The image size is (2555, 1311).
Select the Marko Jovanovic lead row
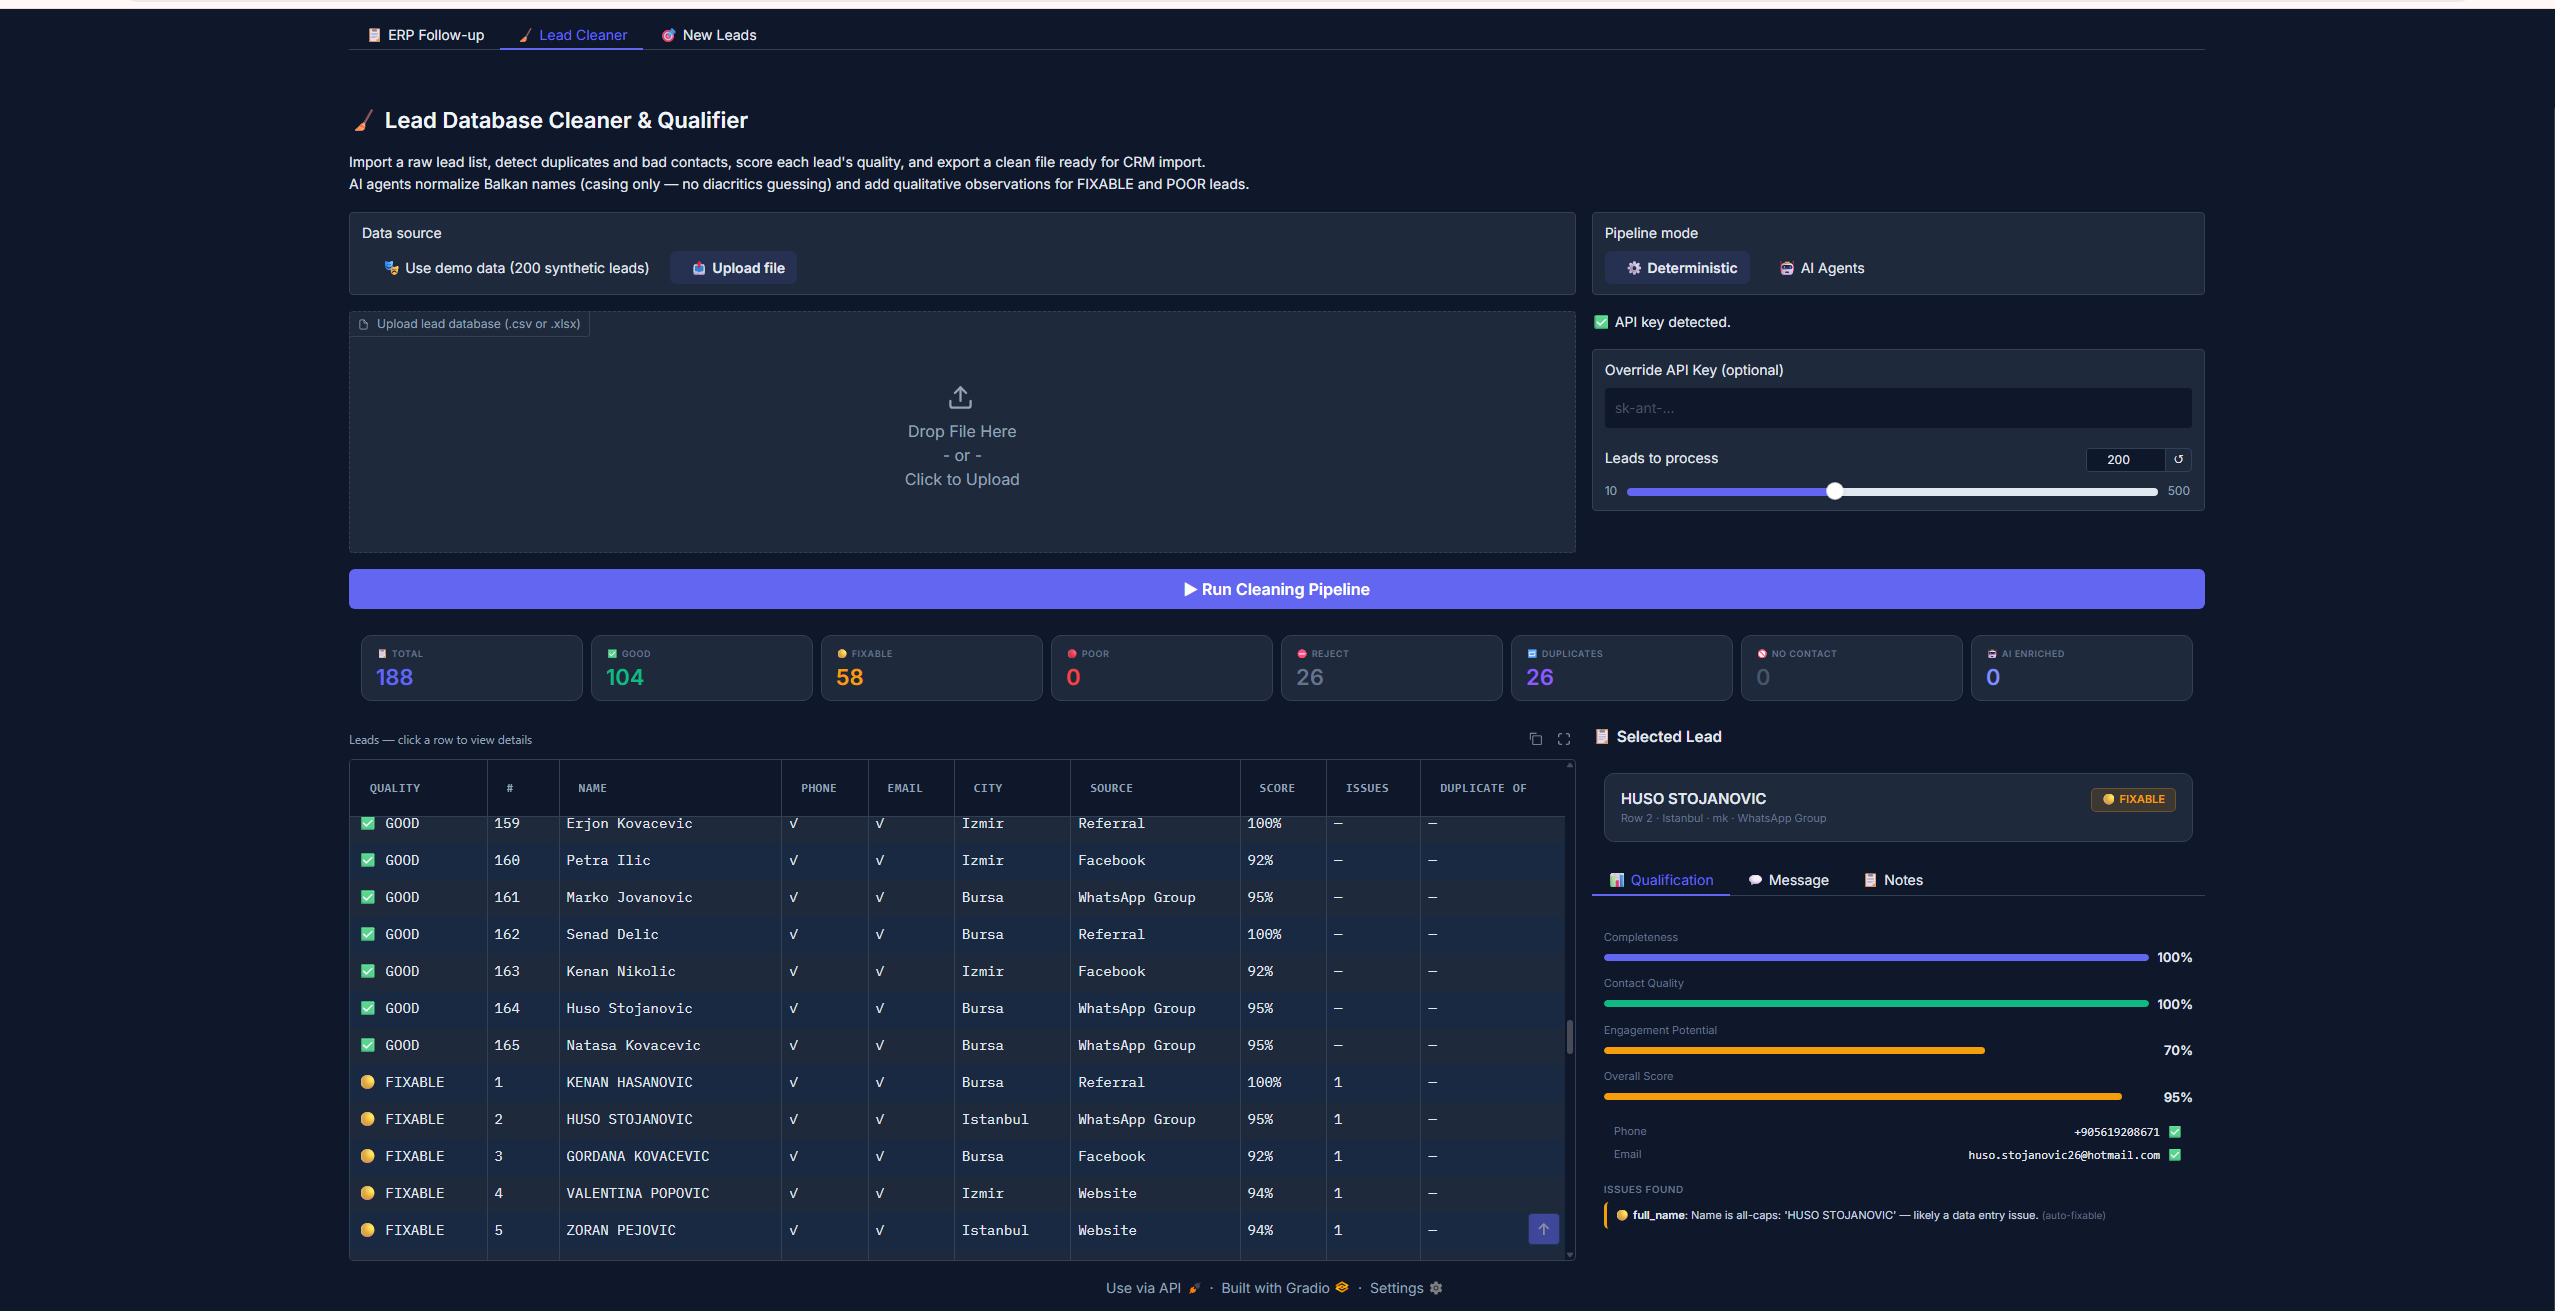957,897
